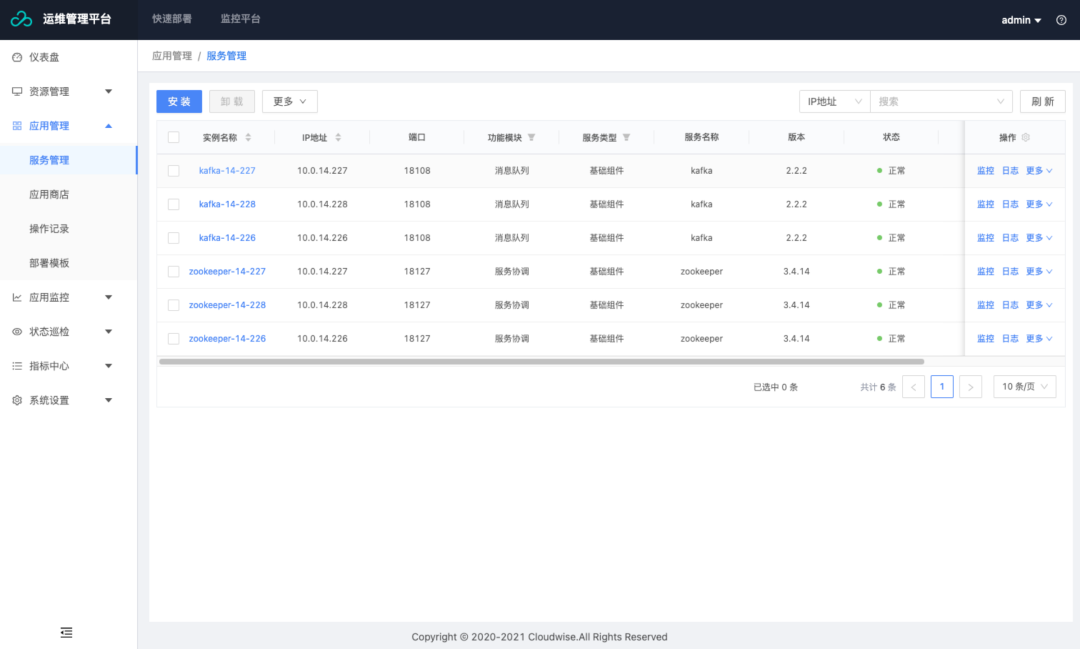Click the 卸载 button
The width and height of the screenshot is (1080, 649).
[232, 101]
